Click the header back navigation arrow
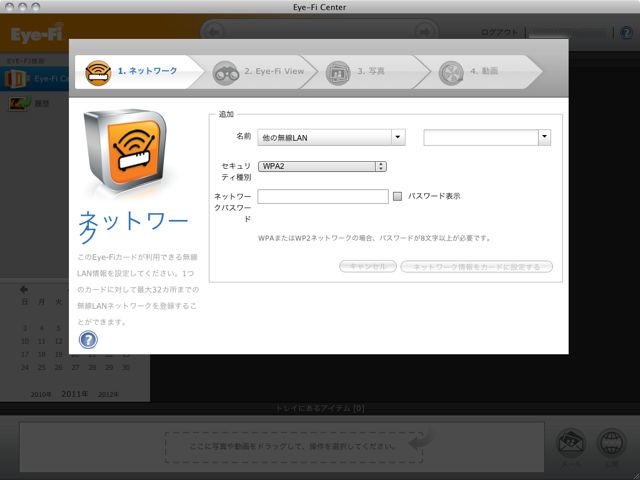 (x=215, y=32)
